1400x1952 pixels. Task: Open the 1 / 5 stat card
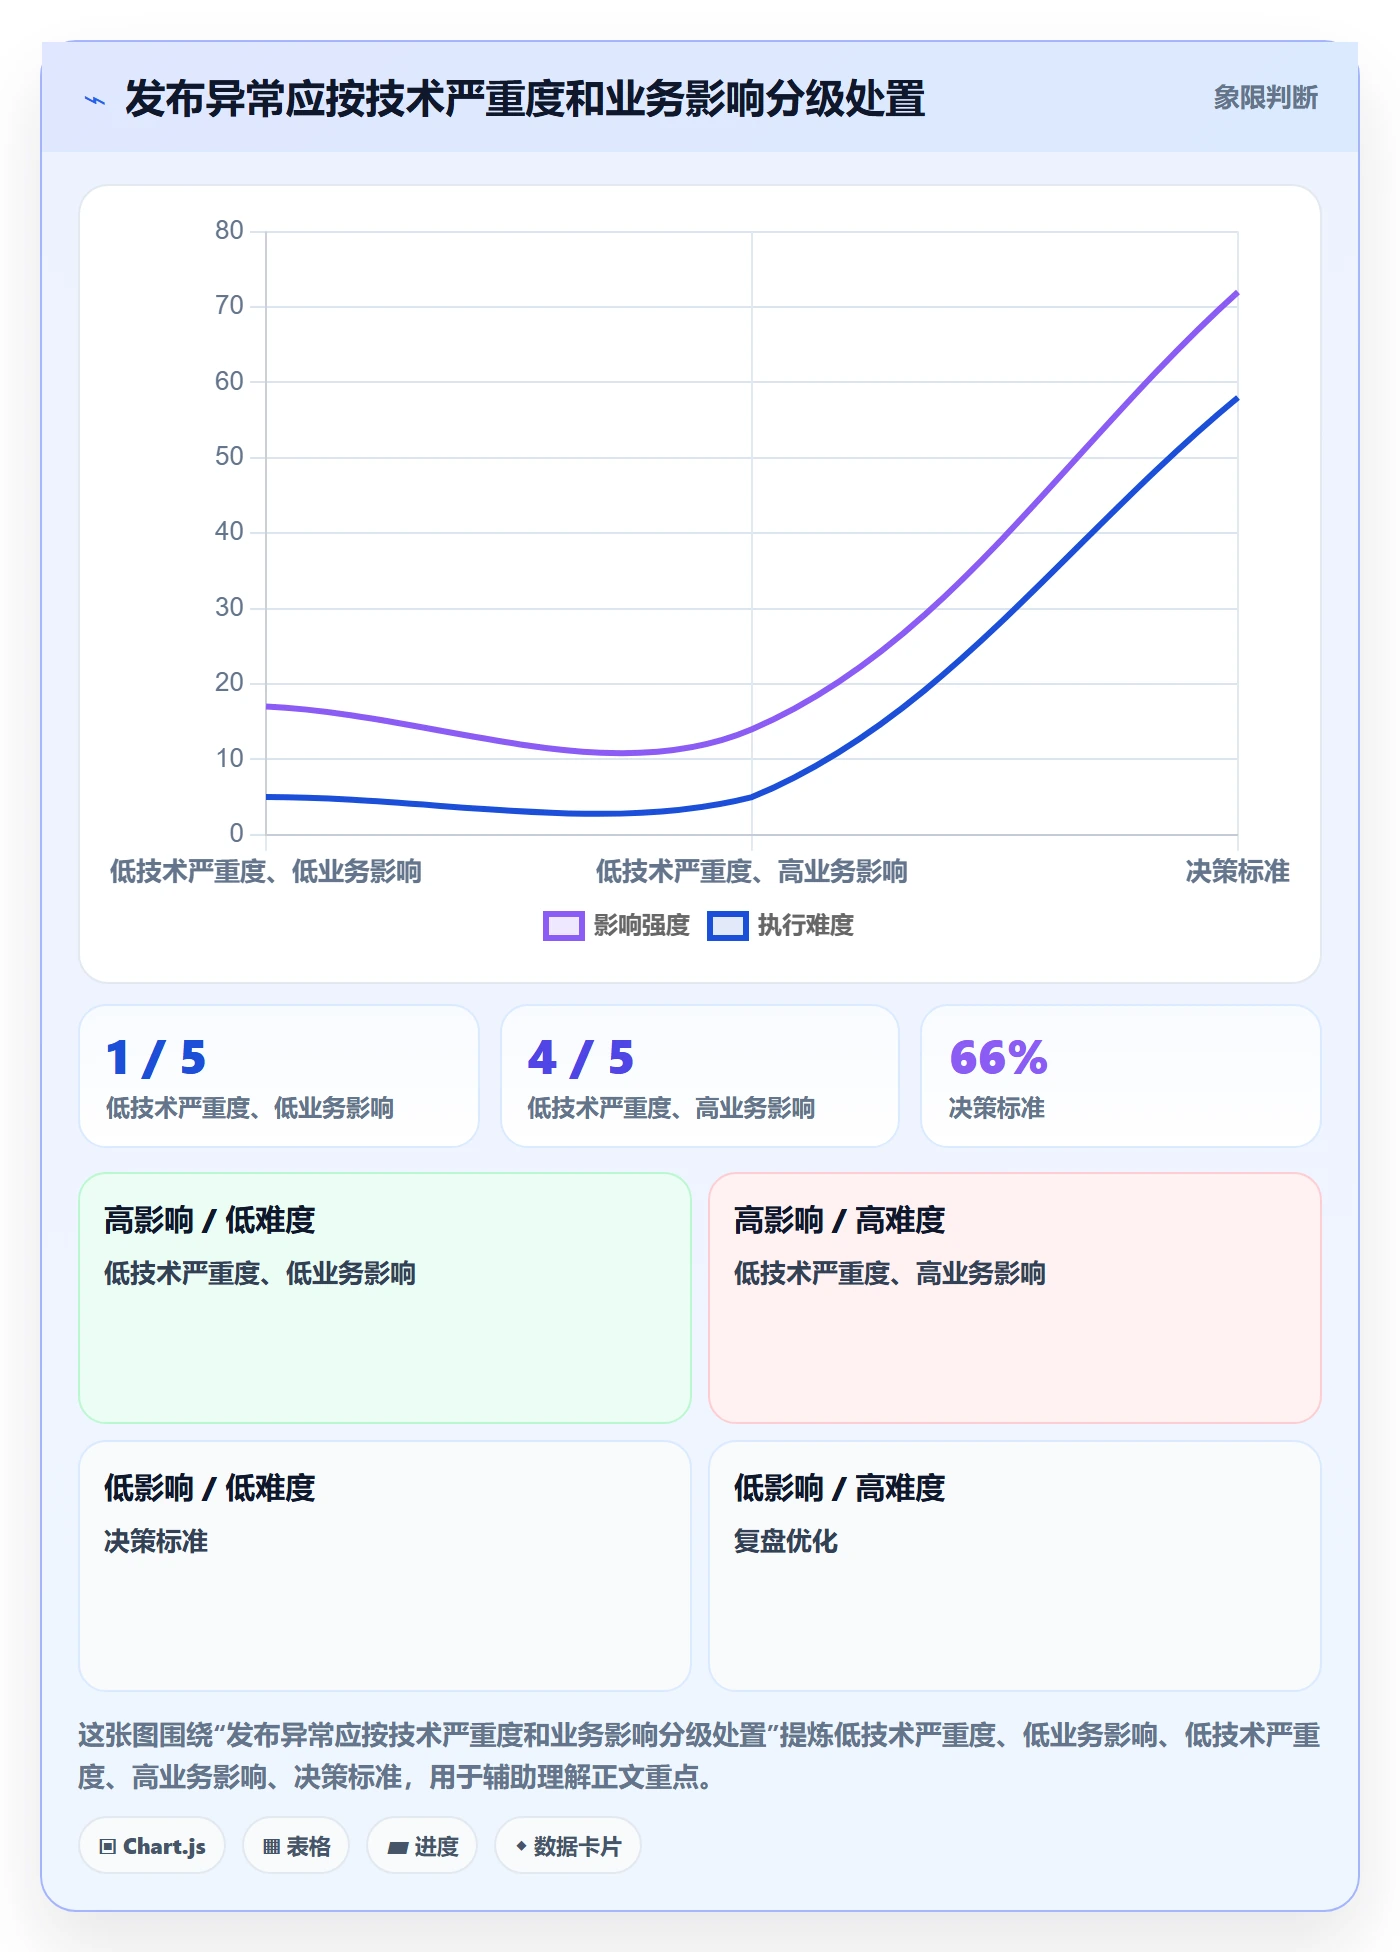tap(279, 1076)
